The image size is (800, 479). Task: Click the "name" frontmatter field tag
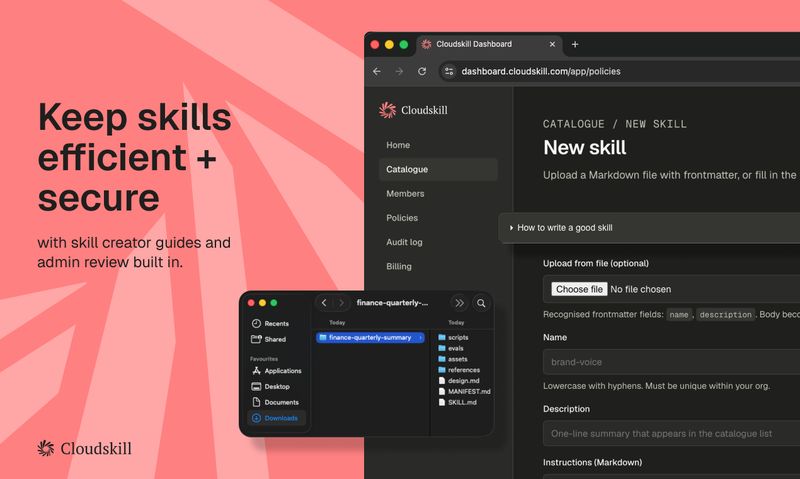679,315
